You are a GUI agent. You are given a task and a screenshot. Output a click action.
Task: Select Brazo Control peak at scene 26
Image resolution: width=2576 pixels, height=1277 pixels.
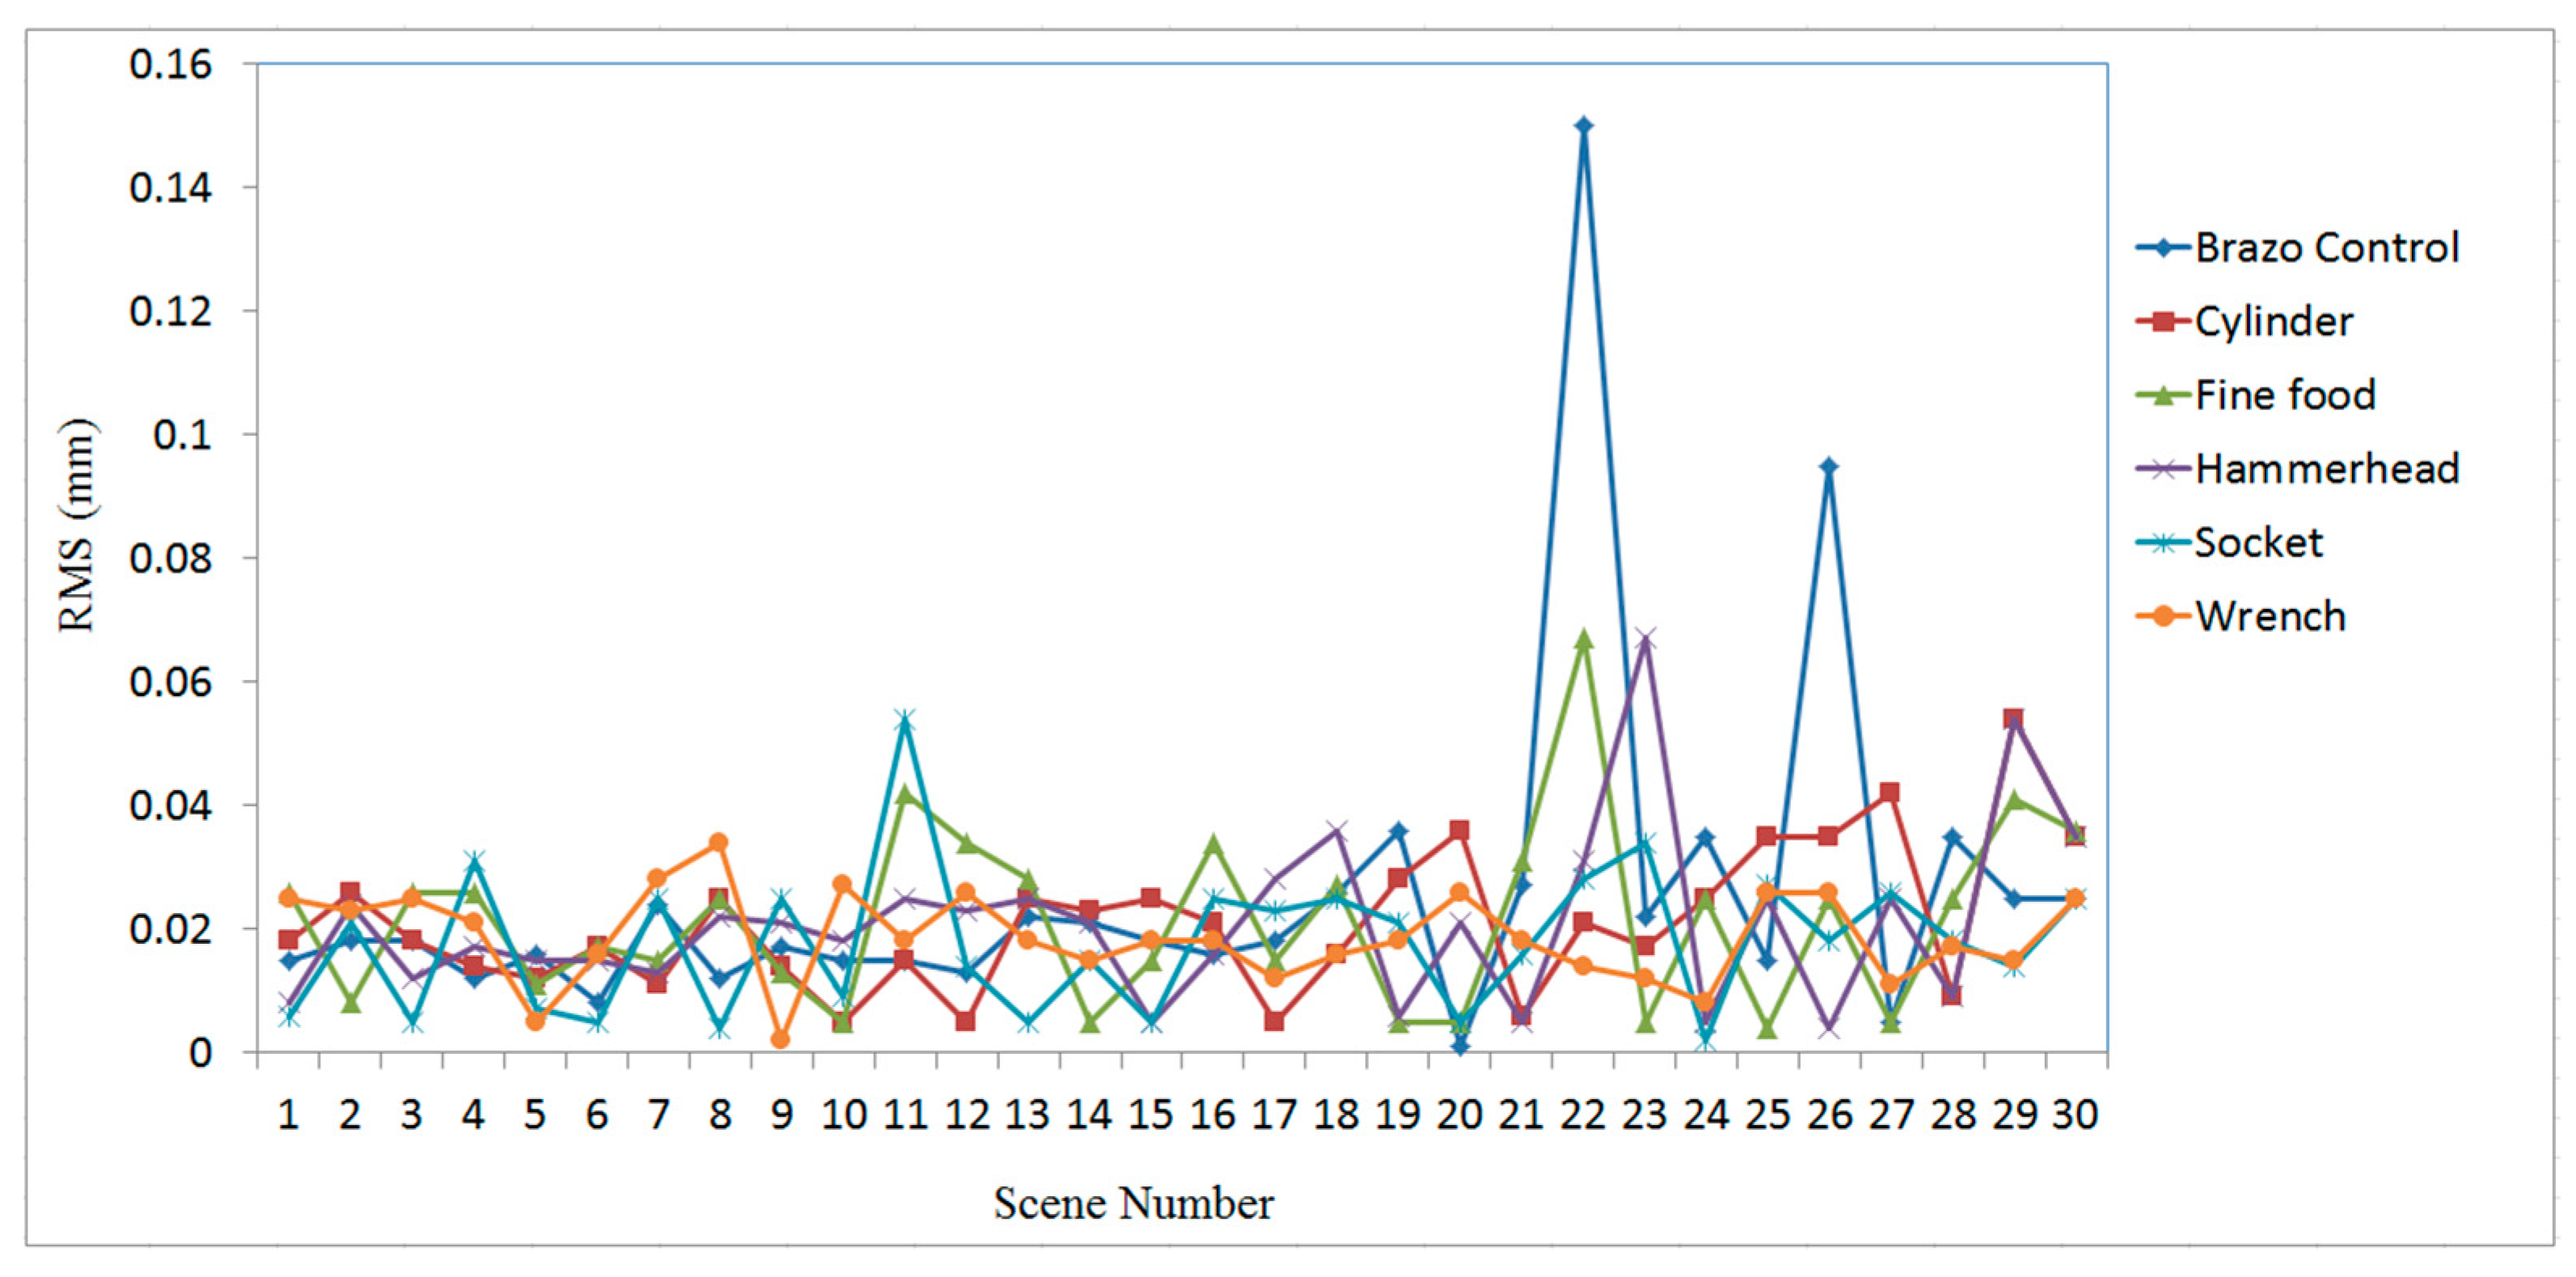[x=1829, y=466]
